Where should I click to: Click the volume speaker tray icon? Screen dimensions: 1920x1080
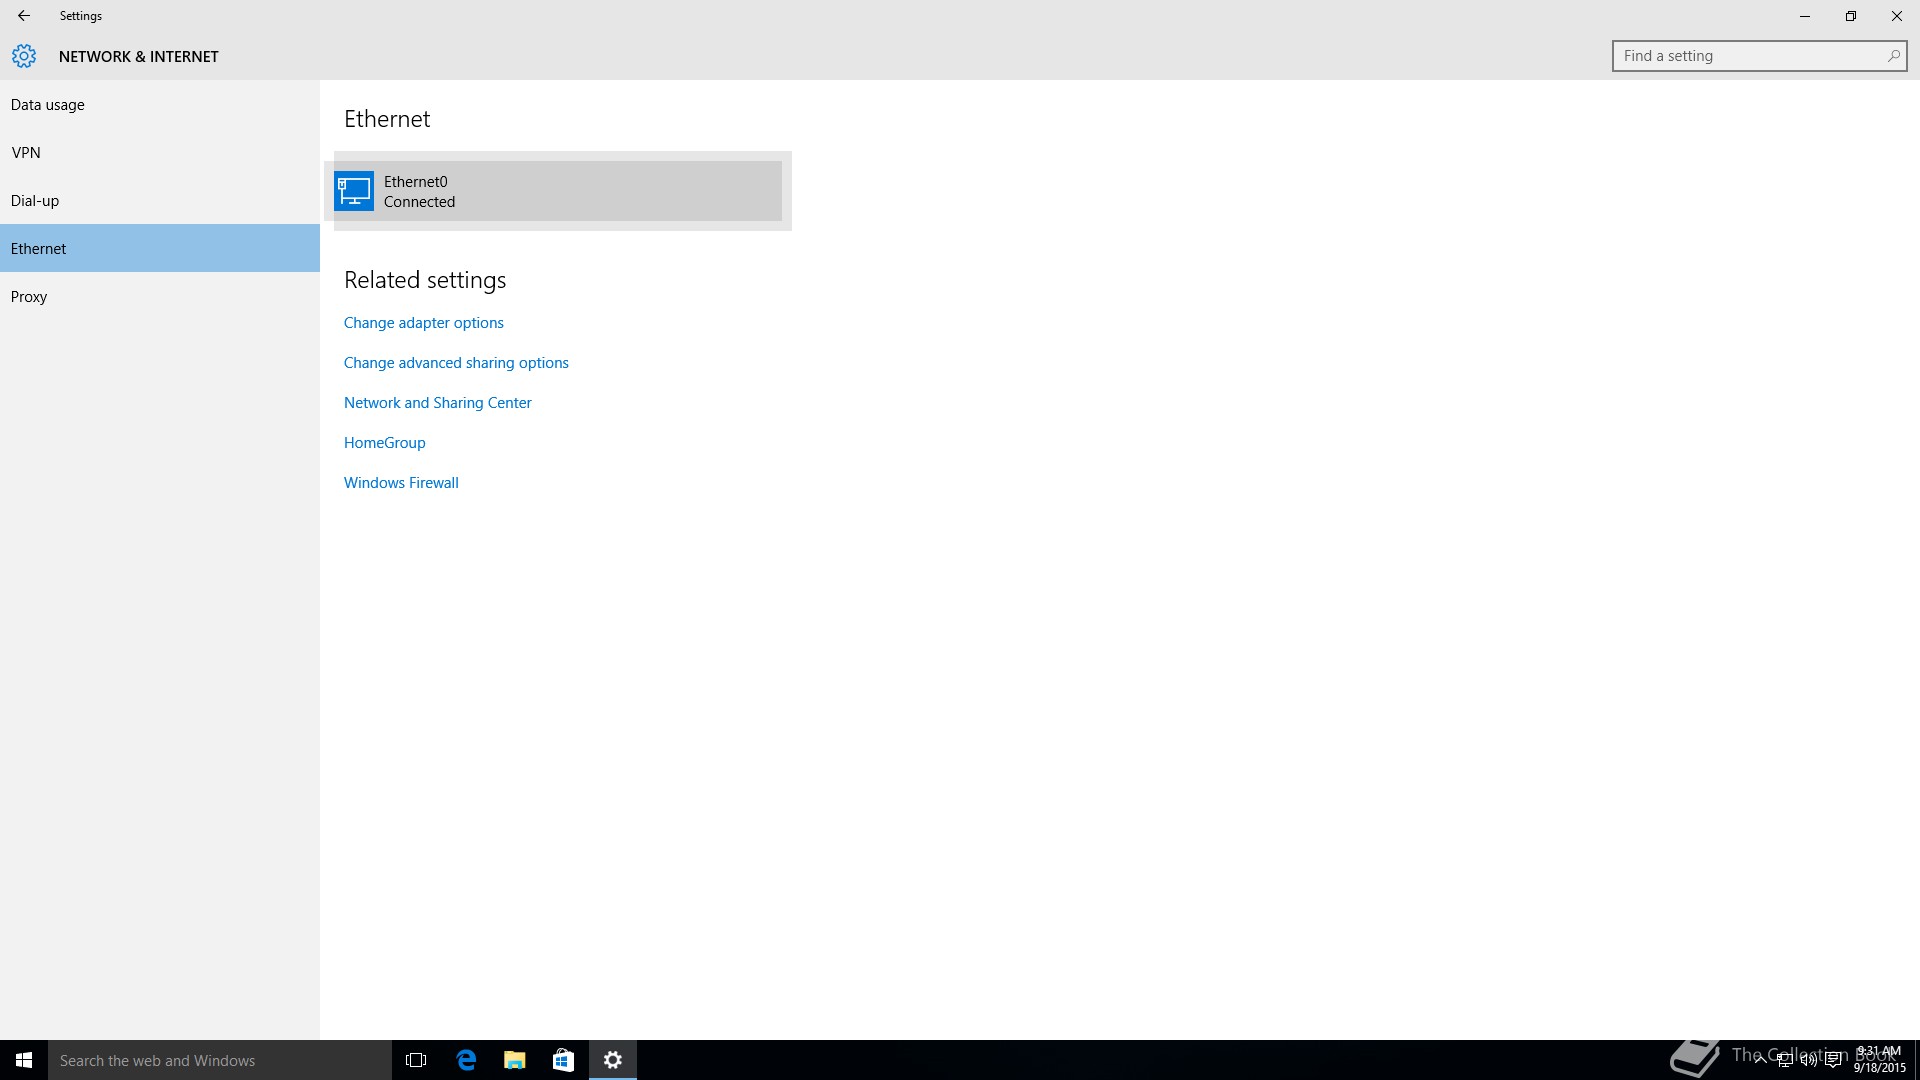(x=1808, y=1061)
